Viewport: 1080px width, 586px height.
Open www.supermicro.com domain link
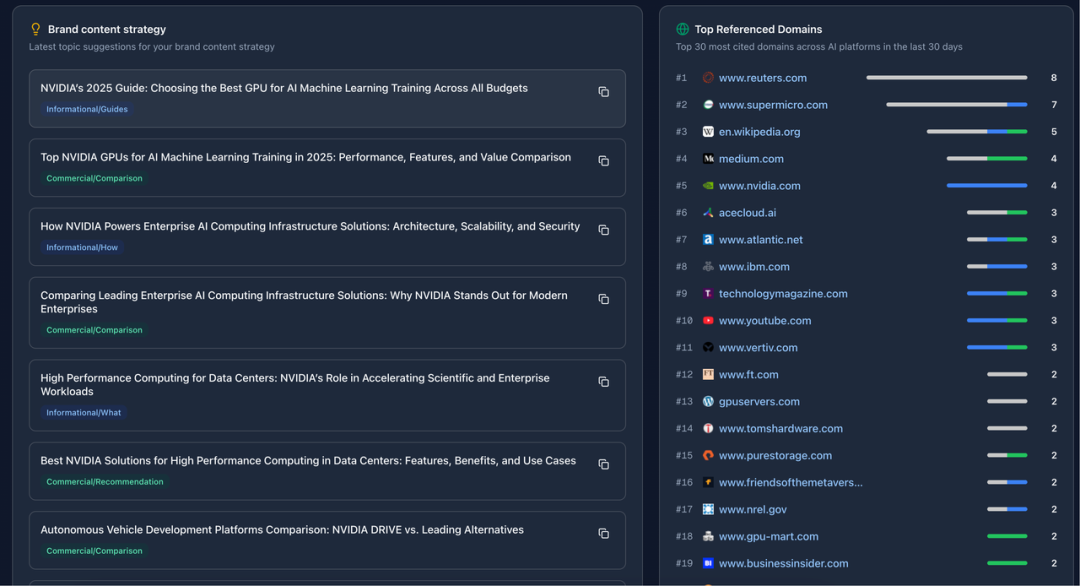(773, 105)
